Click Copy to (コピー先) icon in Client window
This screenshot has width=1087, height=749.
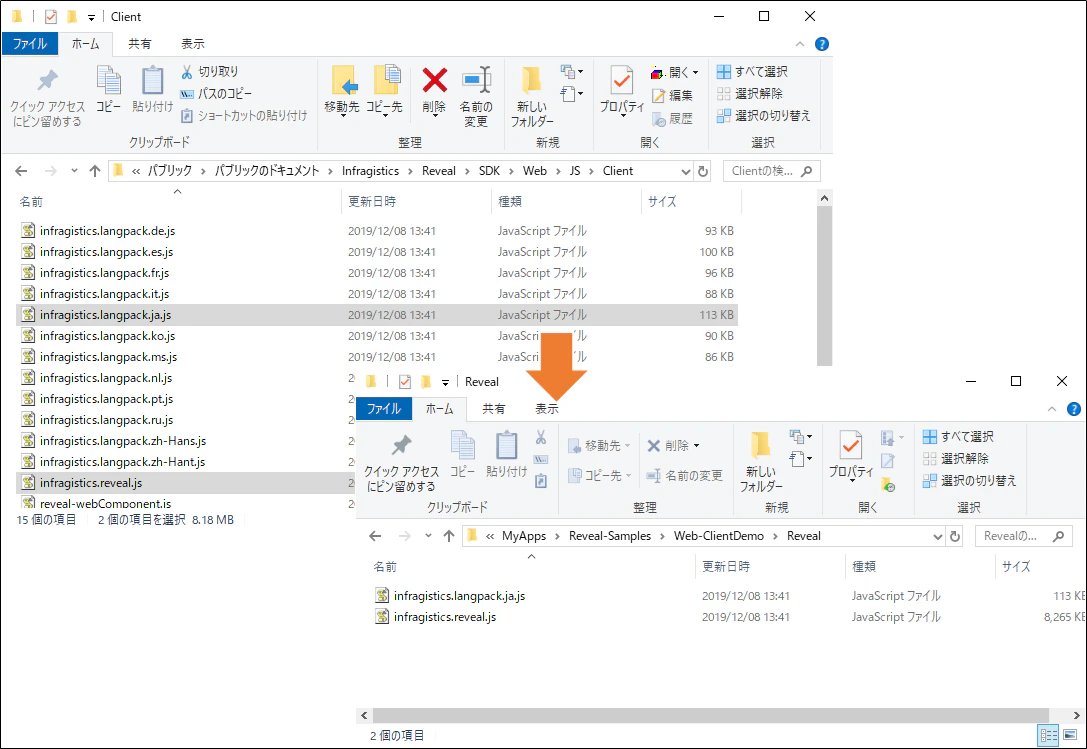click(387, 80)
